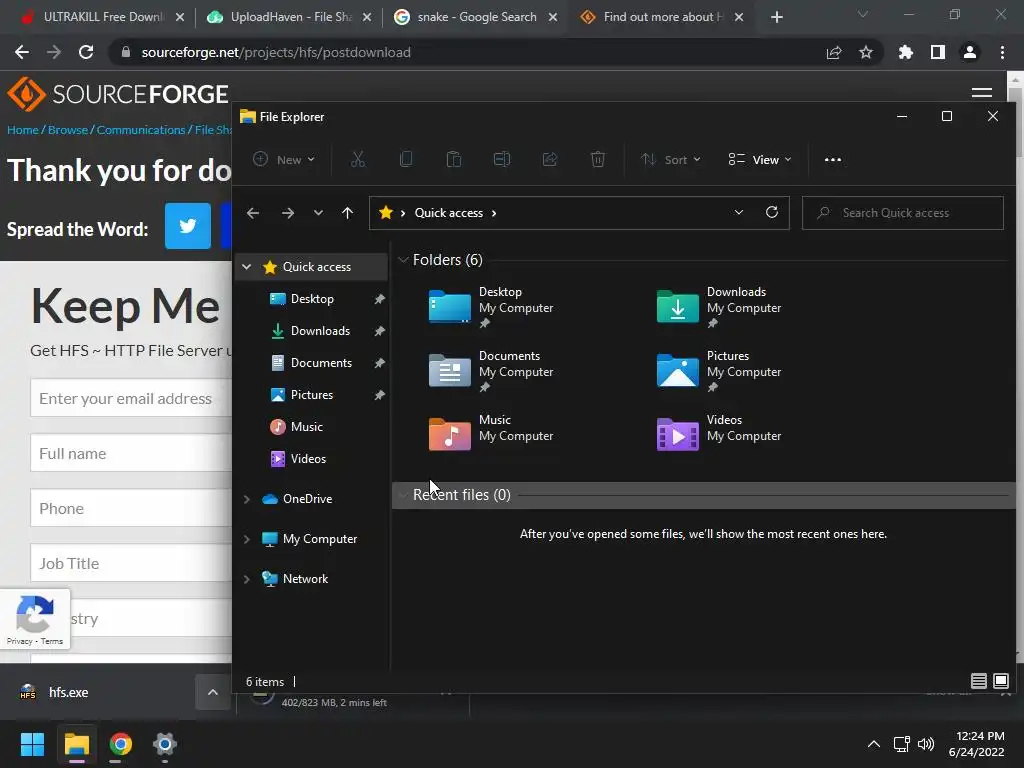The image size is (1024, 768).
Task: Click the Delete trash icon in File Explorer
Action: click(x=598, y=159)
